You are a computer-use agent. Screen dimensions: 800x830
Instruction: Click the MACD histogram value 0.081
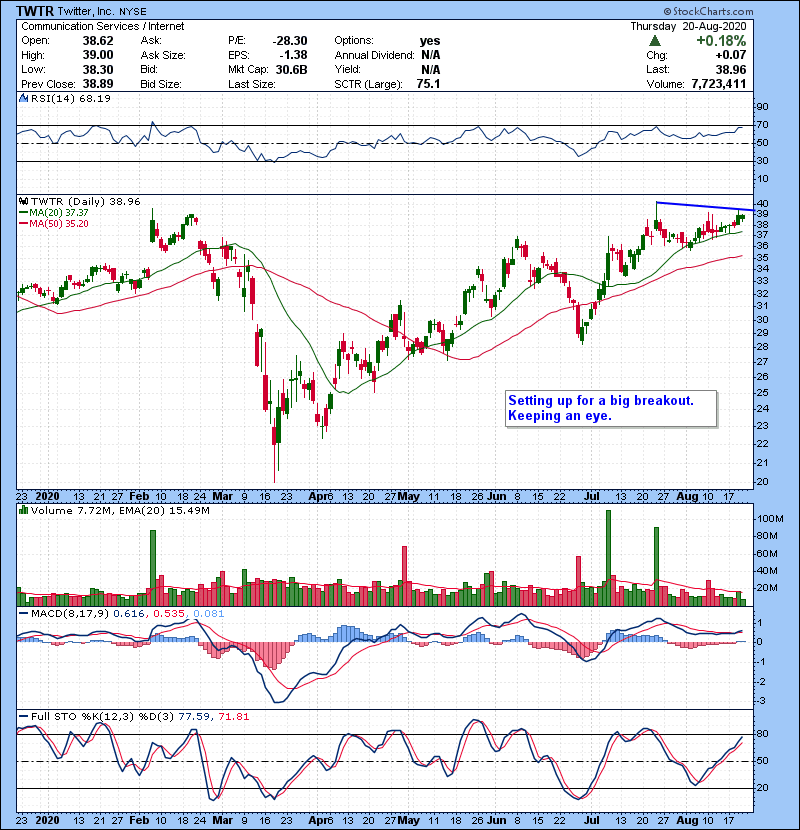pyautogui.click(x=209, y=614)
